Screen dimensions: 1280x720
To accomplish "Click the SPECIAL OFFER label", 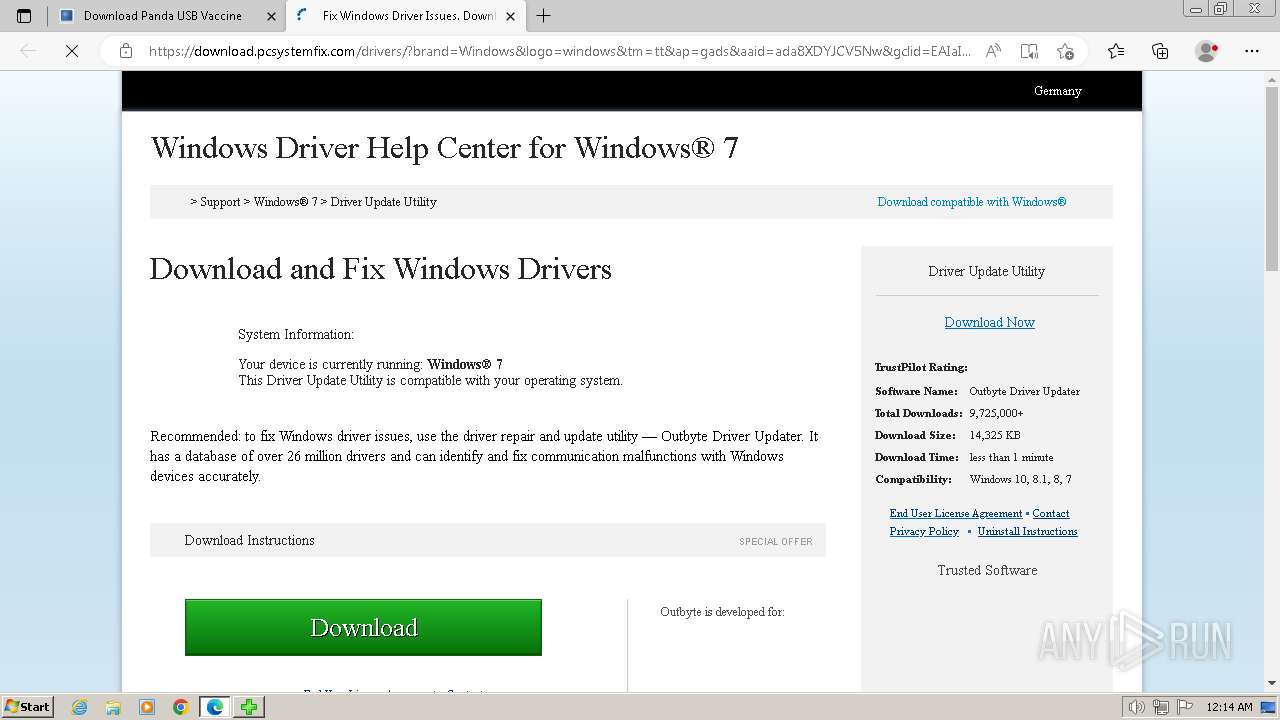I will [x=776, y=542].
